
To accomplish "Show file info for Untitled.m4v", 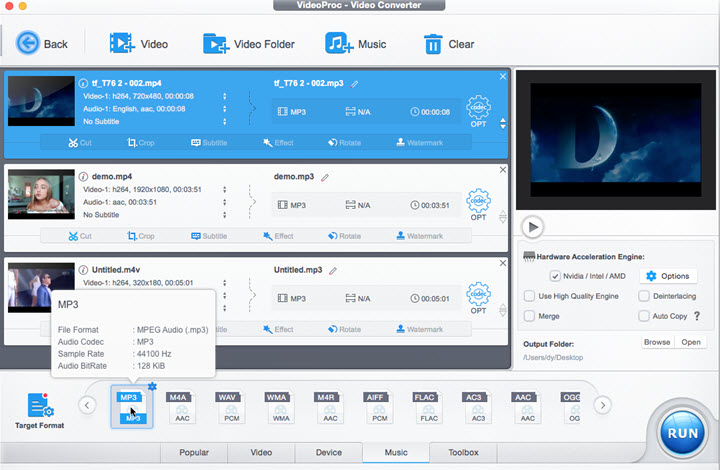I will (x=83, y=269).
